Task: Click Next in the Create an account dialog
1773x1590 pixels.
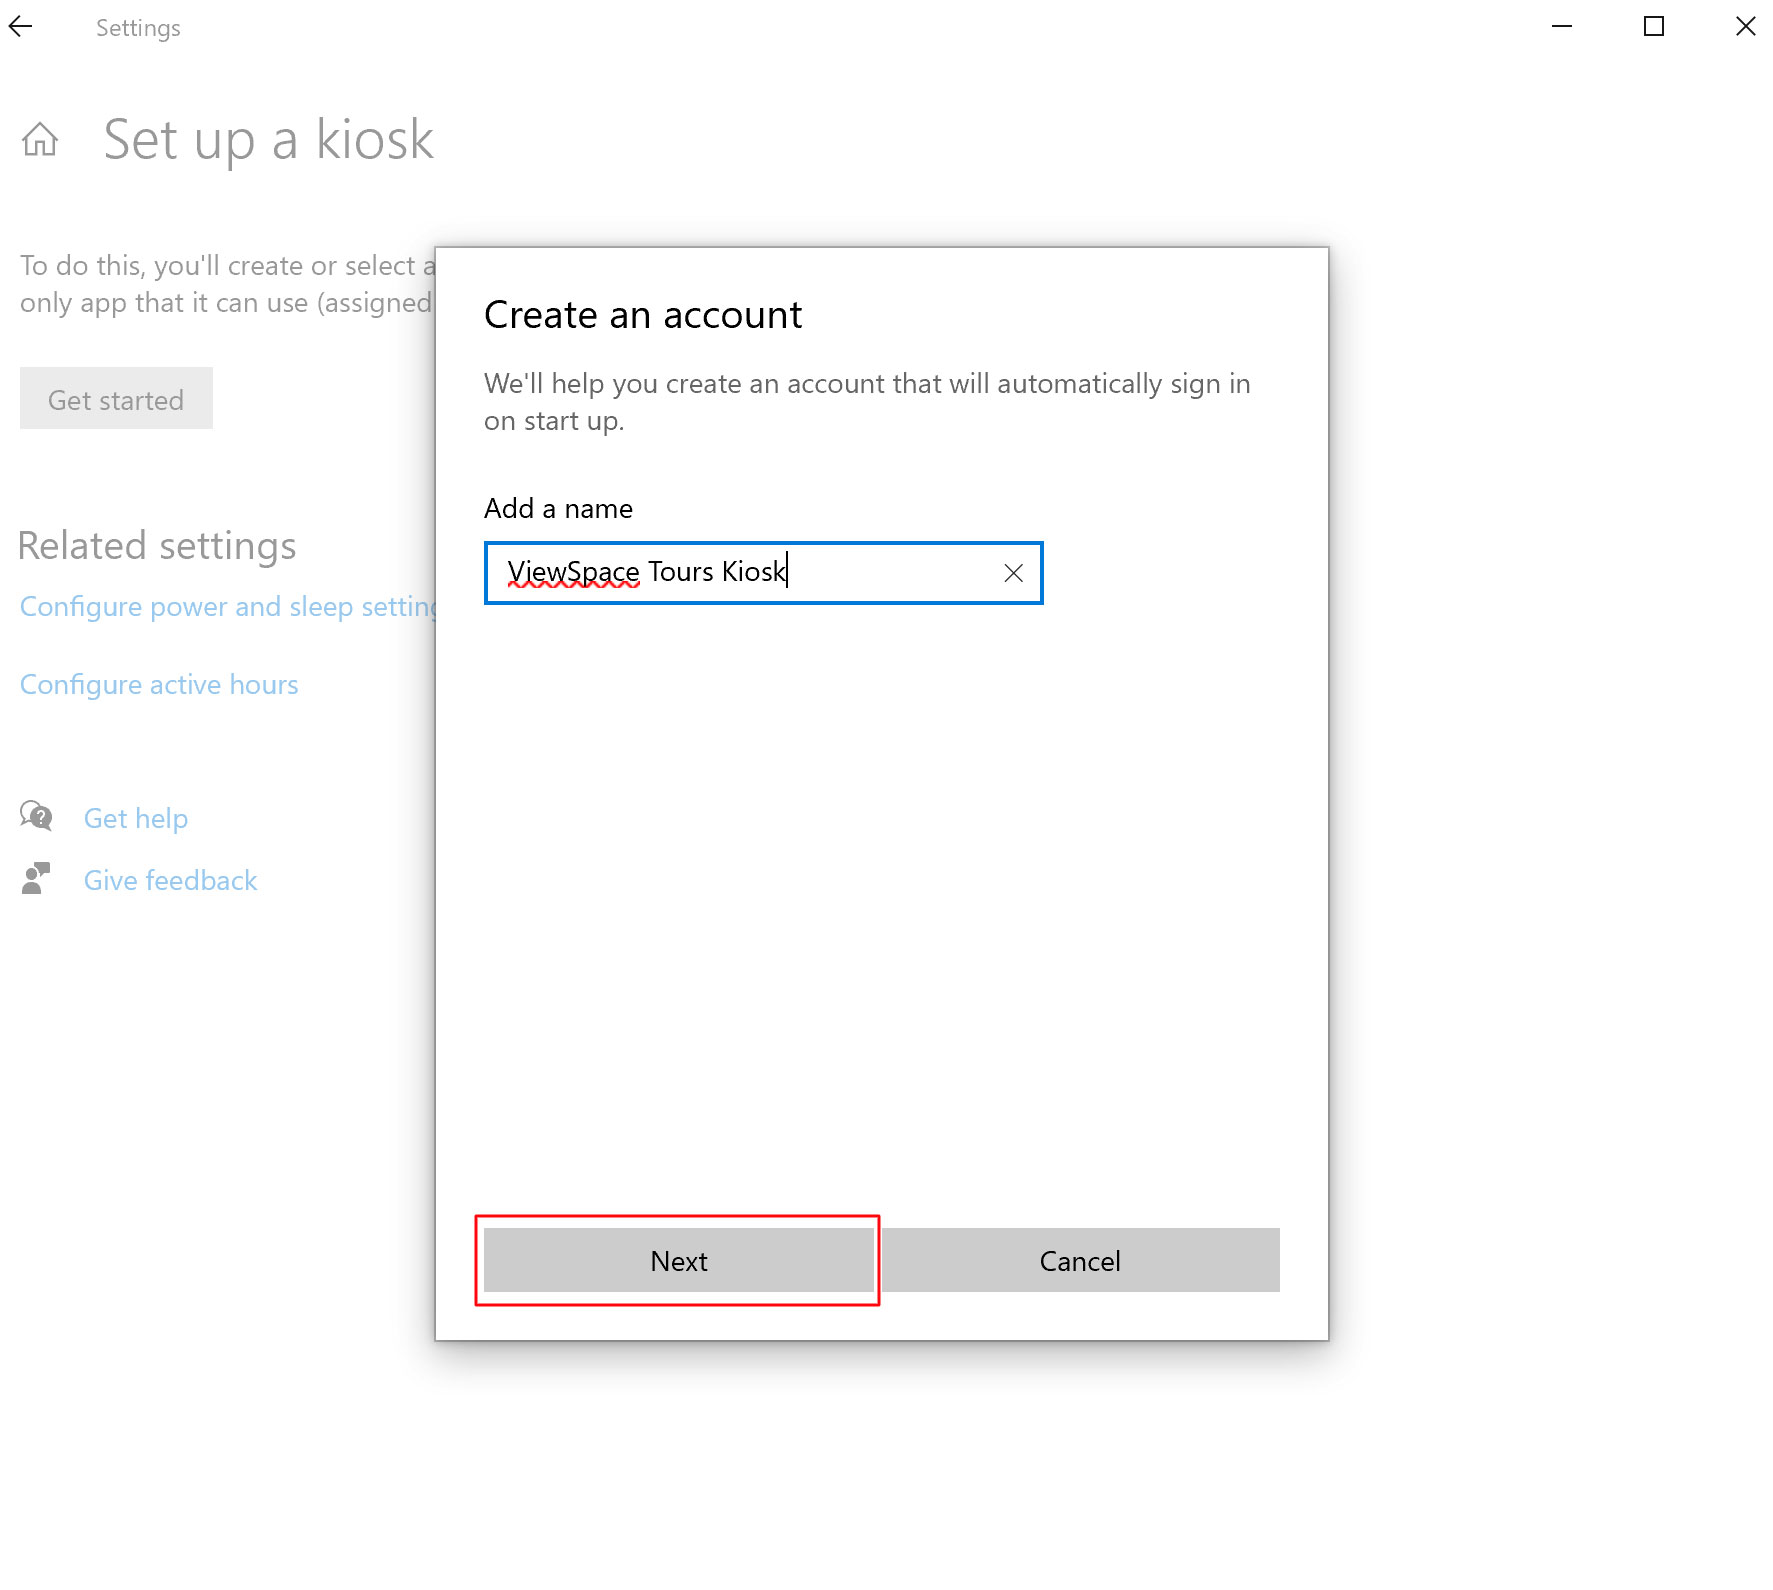Action: click(x=679, y=1260)
